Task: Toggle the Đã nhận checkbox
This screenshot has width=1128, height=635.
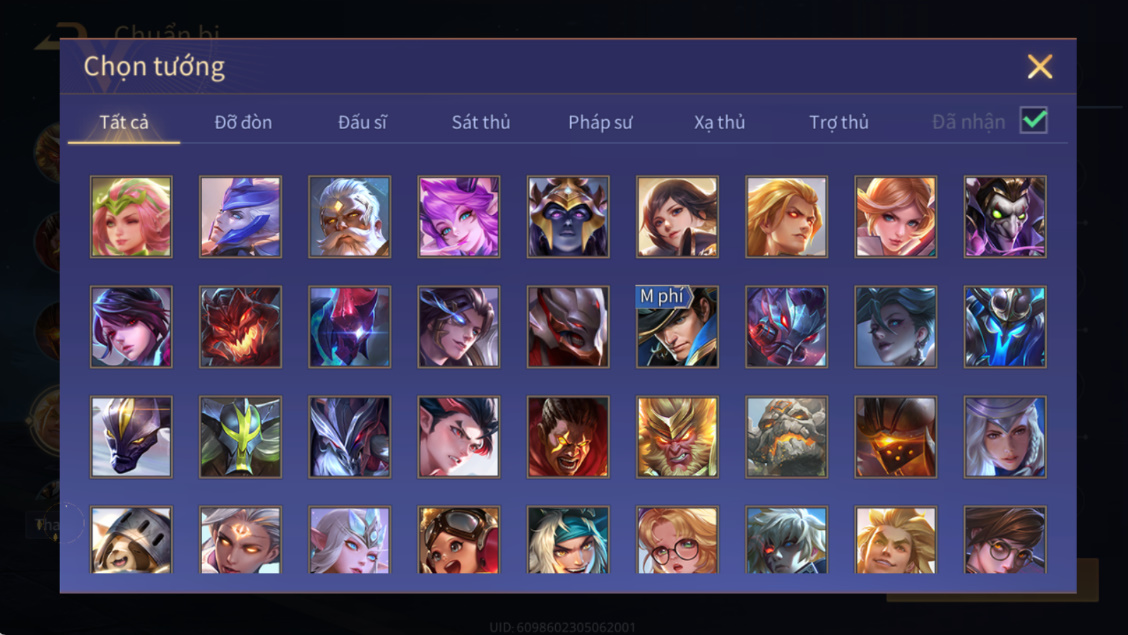Action: coord(1033,120)
